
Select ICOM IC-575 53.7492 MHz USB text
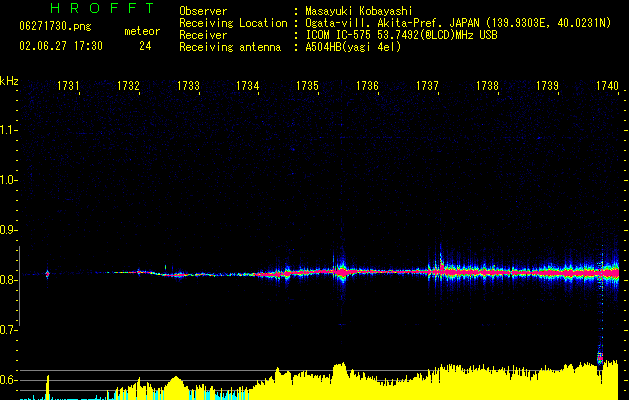pos(401,35)
